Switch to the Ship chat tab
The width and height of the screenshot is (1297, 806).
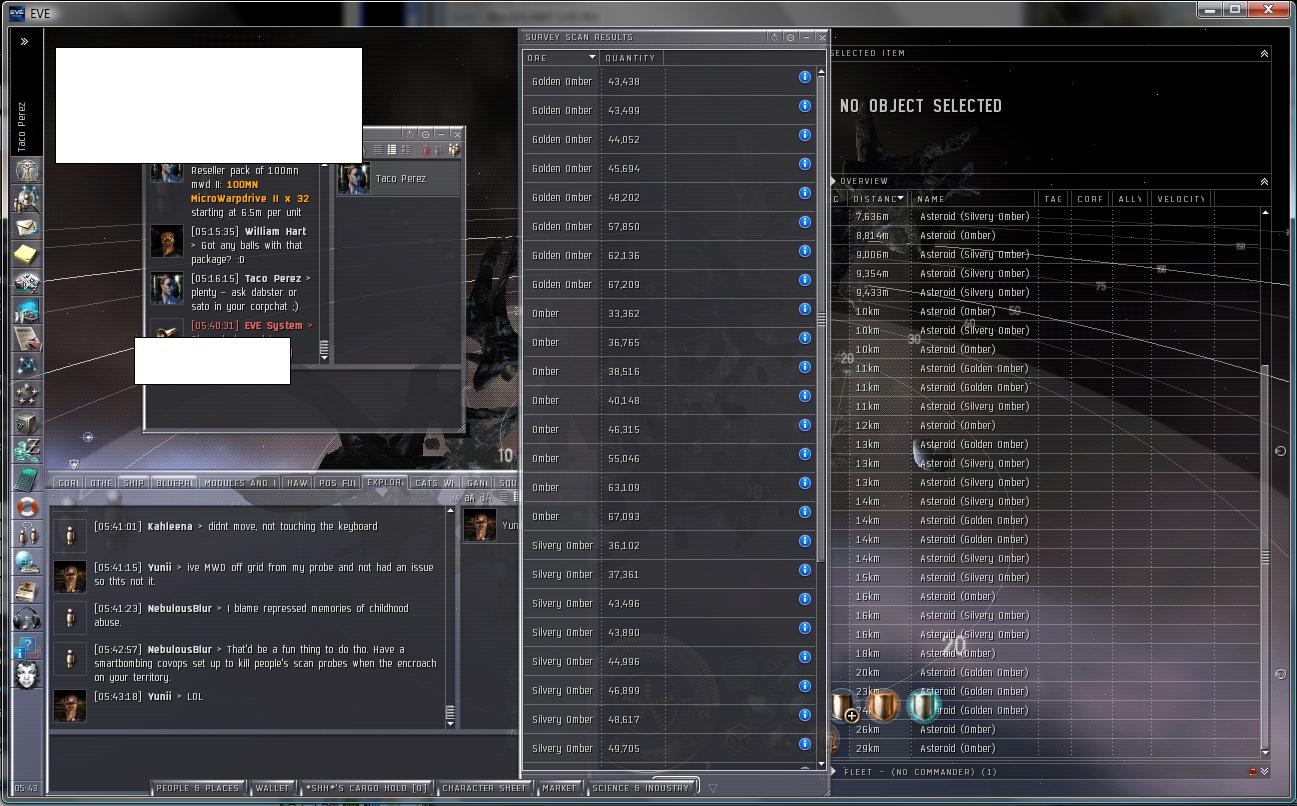(x=133, y=483)
